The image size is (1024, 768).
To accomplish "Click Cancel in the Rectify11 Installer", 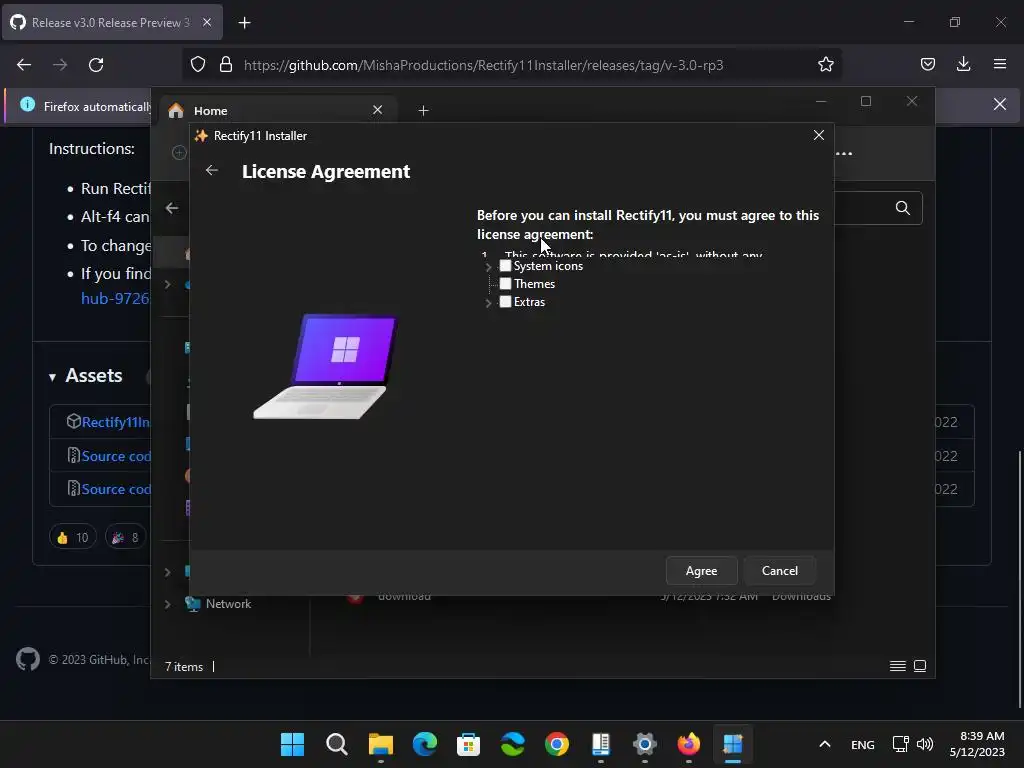I will tap(780, 571).
